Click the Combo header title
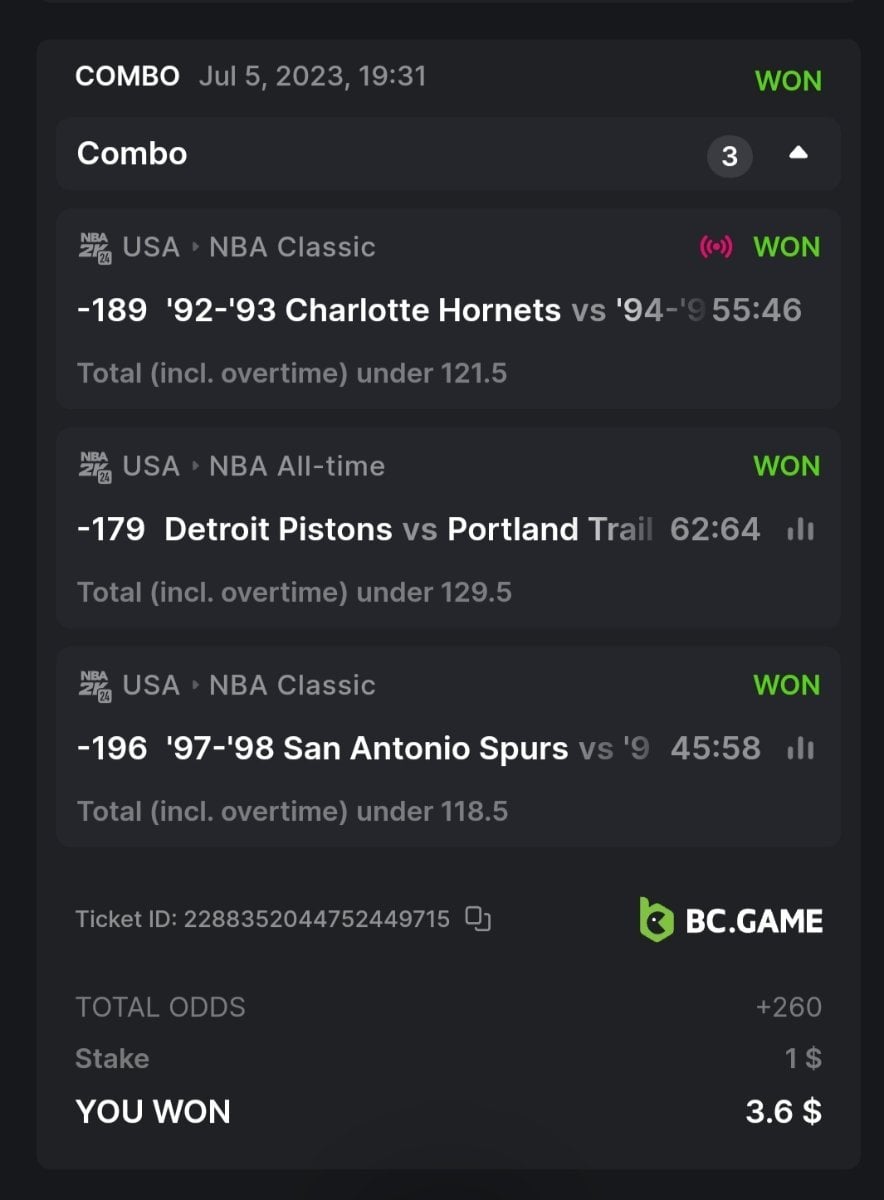 click(132, 154)
